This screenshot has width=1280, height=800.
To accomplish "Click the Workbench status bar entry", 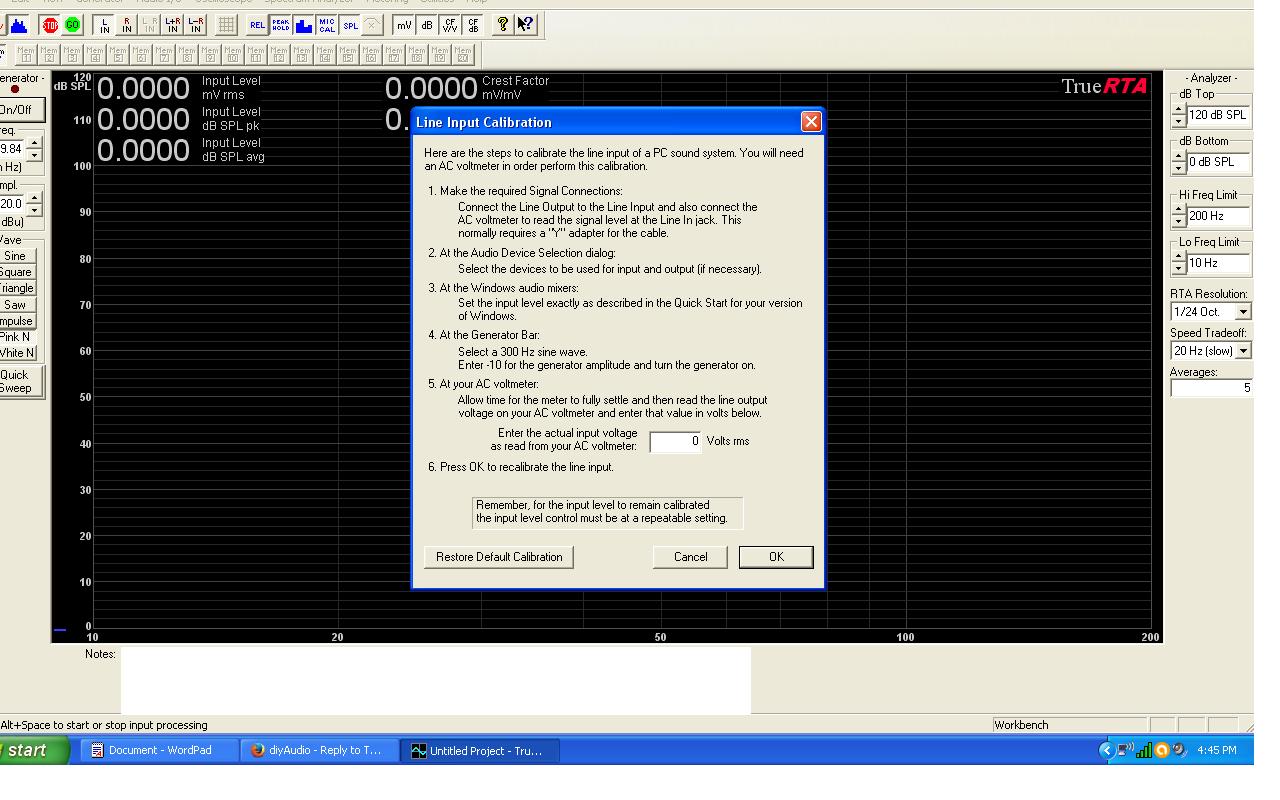I will point(1068,725).
